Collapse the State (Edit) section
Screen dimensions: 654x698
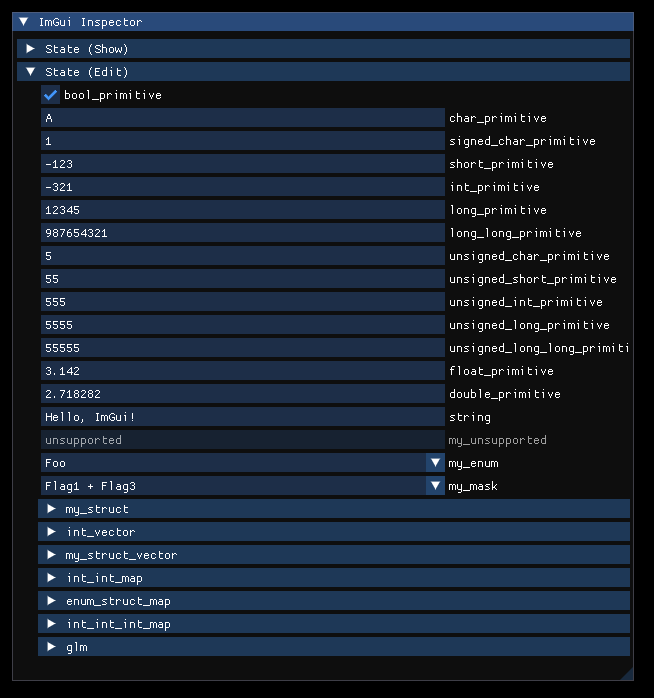coord(31,72)
